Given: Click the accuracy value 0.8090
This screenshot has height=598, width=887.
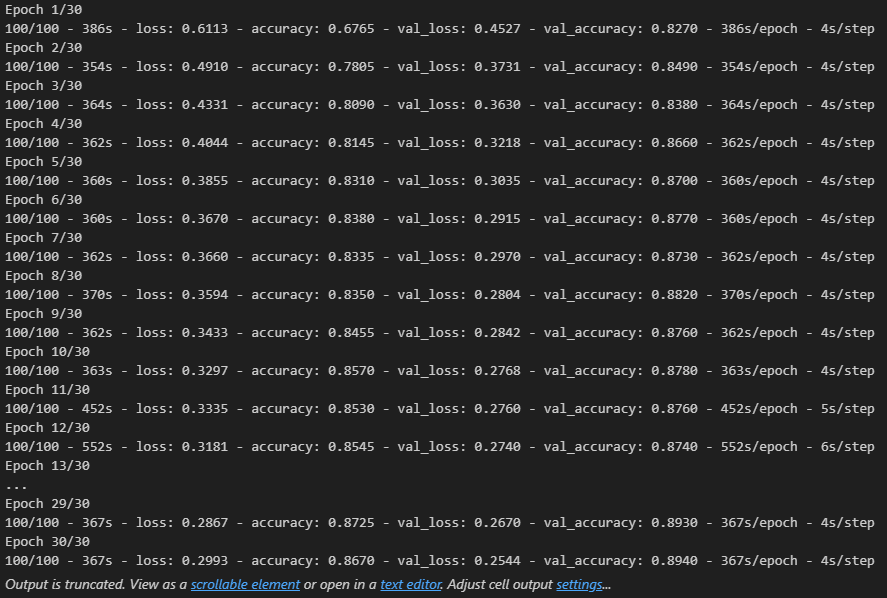Looking at the screenshot, I should coord(351,105).
